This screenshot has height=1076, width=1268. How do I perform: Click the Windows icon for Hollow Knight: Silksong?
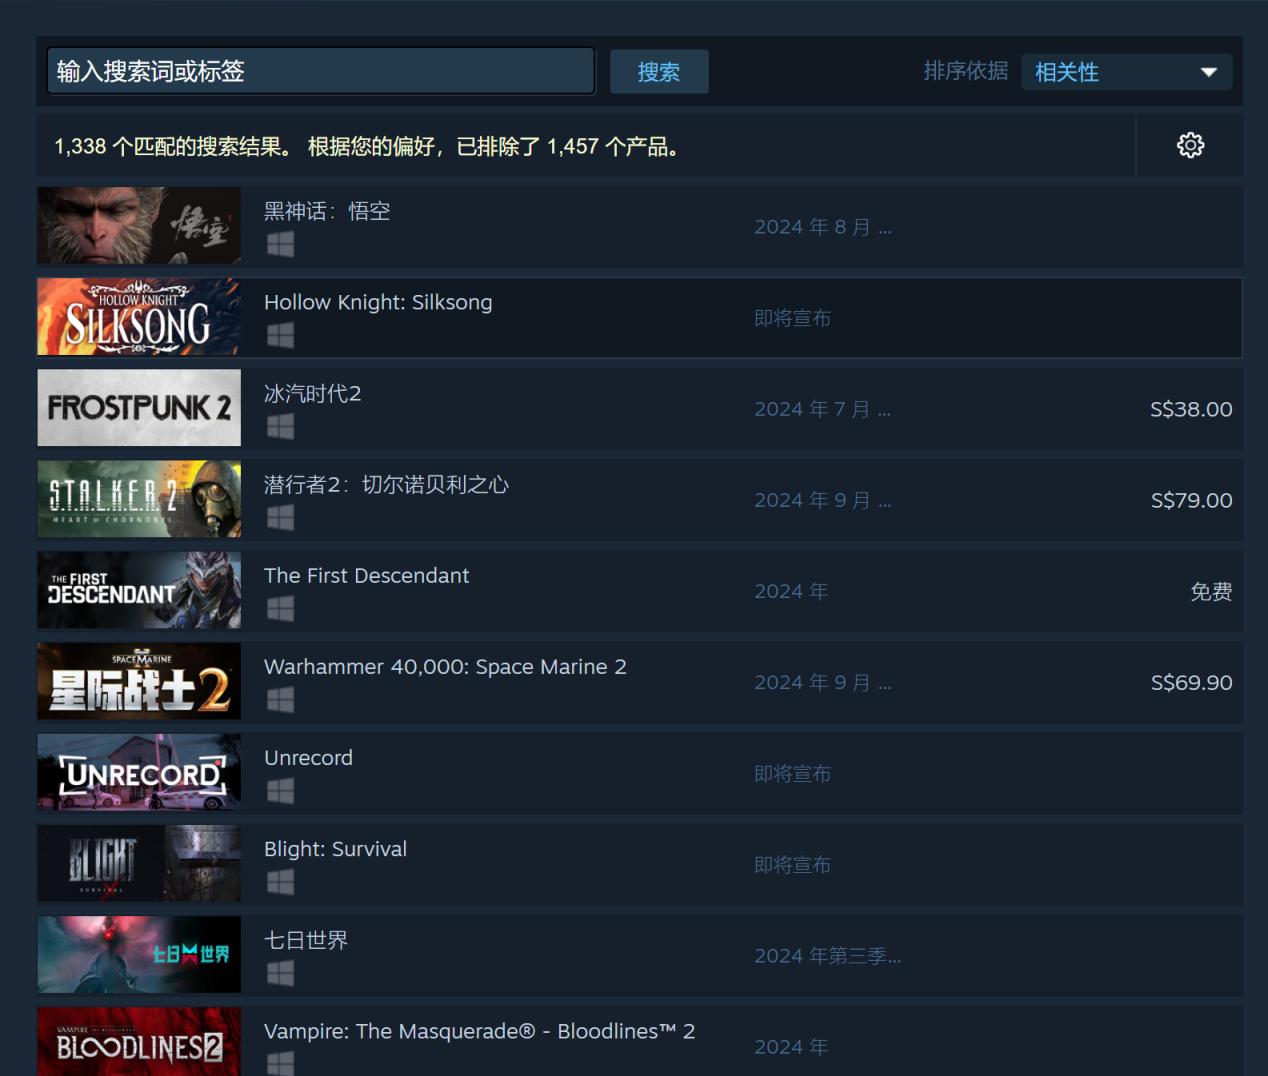pyautogui.click(x=280, y=335)
